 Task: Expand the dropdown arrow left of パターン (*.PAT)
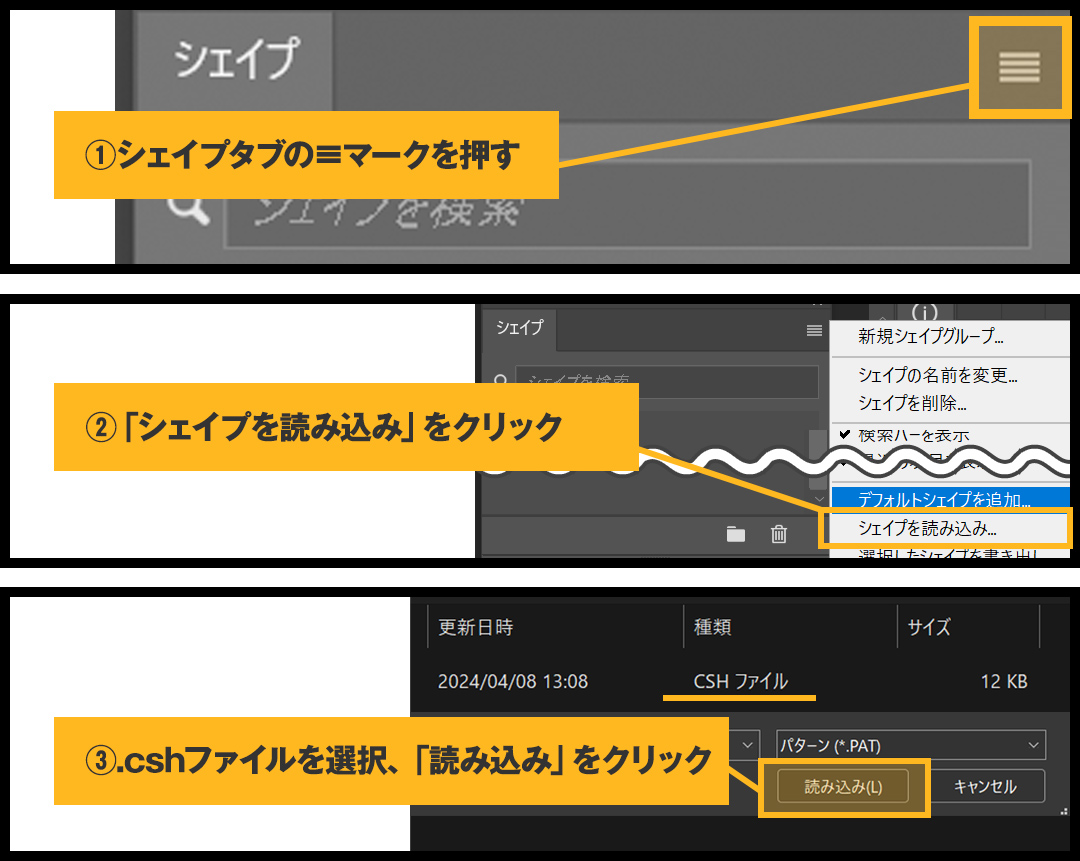pyautogui.click(x=748, y=745)
